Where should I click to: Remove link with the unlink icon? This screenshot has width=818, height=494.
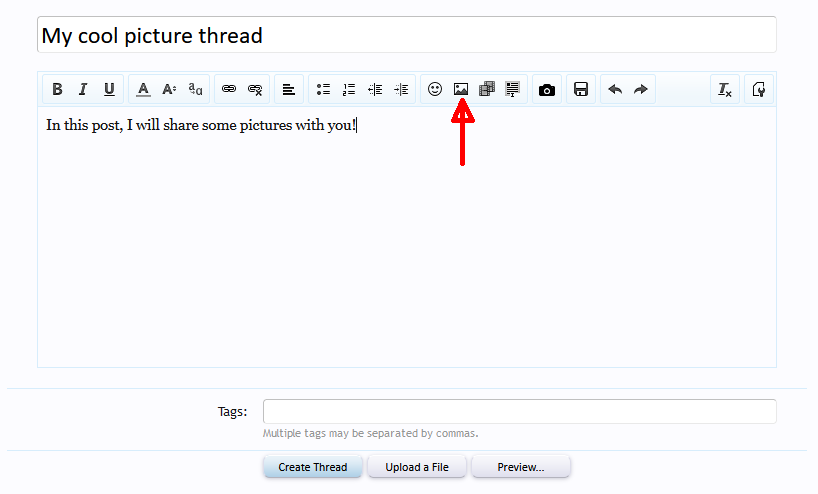click(x=255, y=89)
